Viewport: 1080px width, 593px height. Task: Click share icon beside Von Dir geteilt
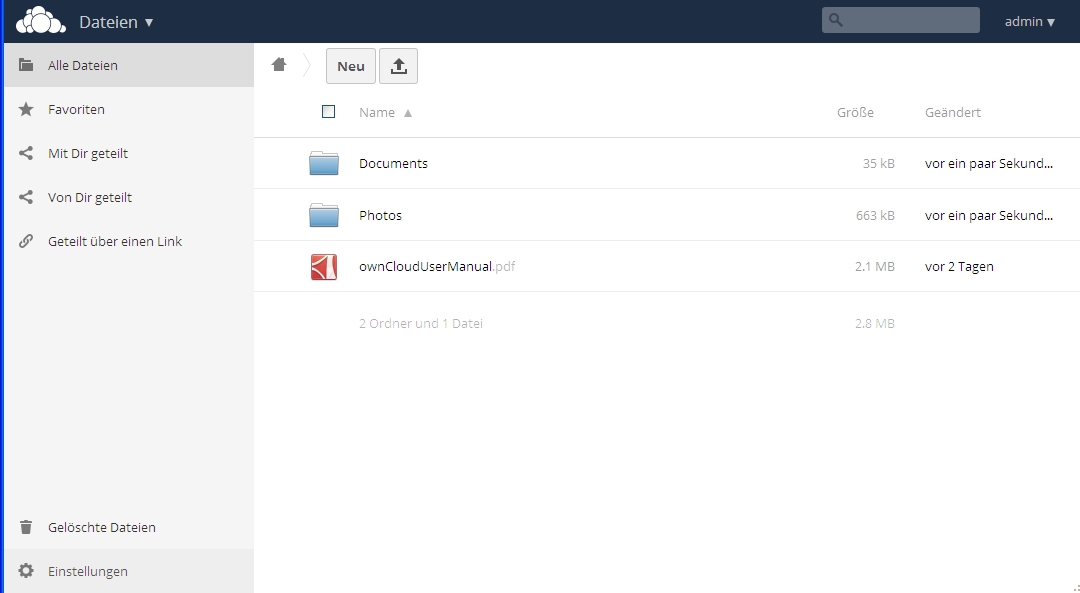(25, 197)
